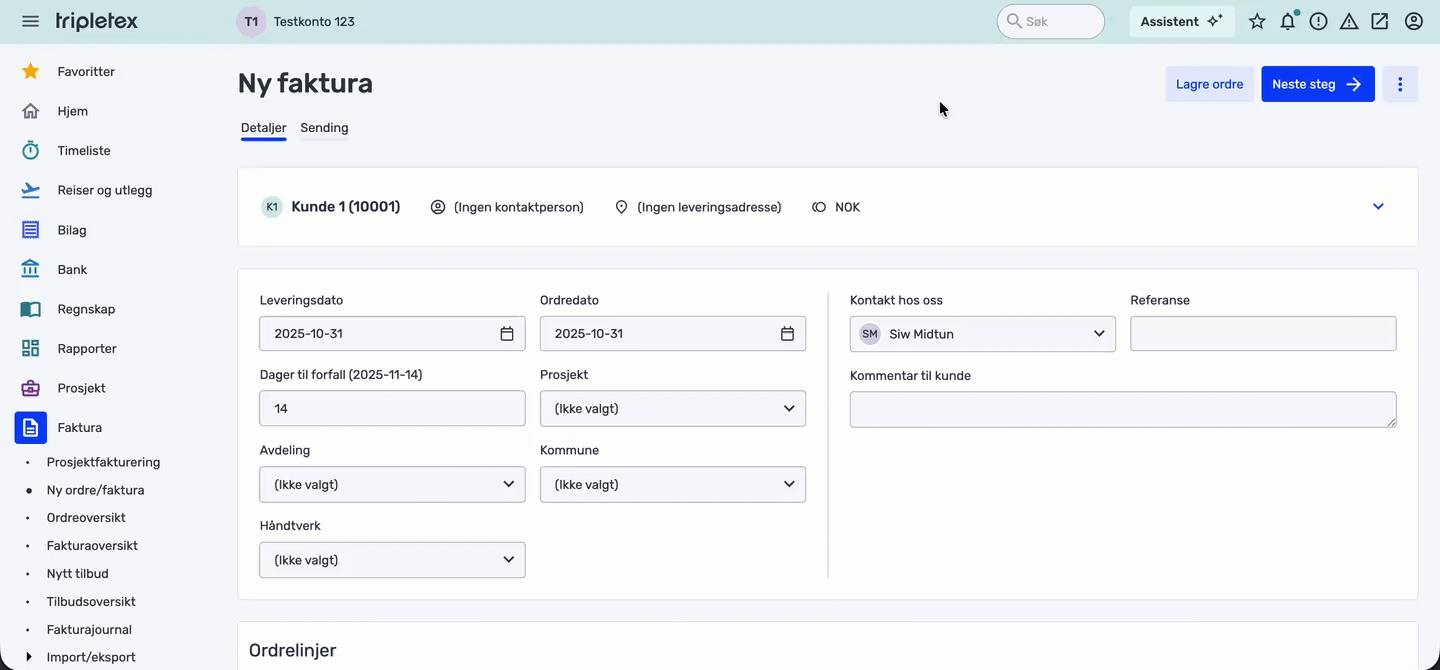Open calendar picker for Ordredato
Viewport: 1440px width, 670px height.
[x=787, y=334]
